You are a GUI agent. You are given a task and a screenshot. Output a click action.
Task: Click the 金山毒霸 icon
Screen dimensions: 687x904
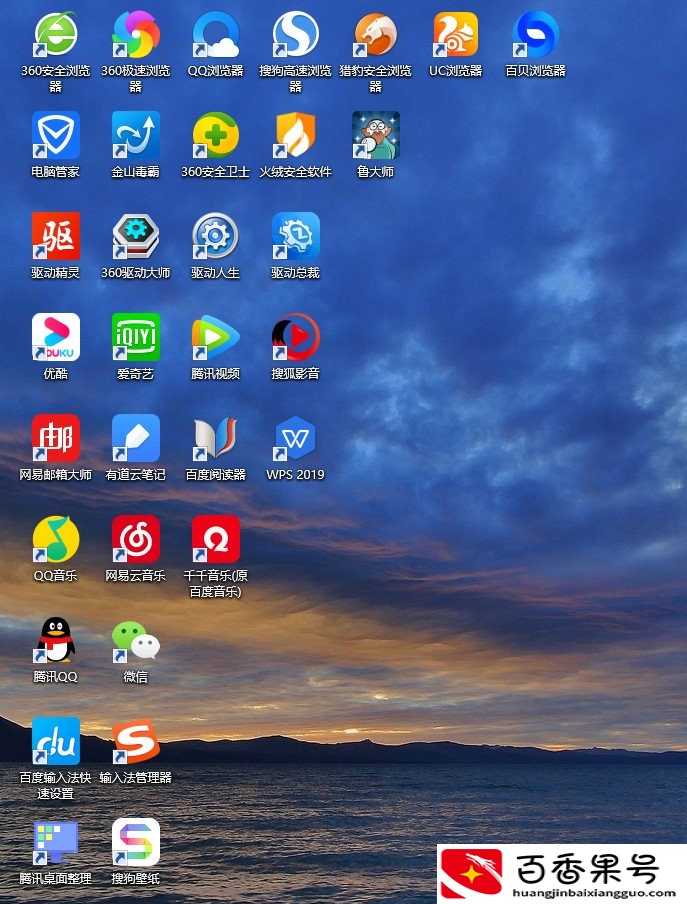pos(135,135)
